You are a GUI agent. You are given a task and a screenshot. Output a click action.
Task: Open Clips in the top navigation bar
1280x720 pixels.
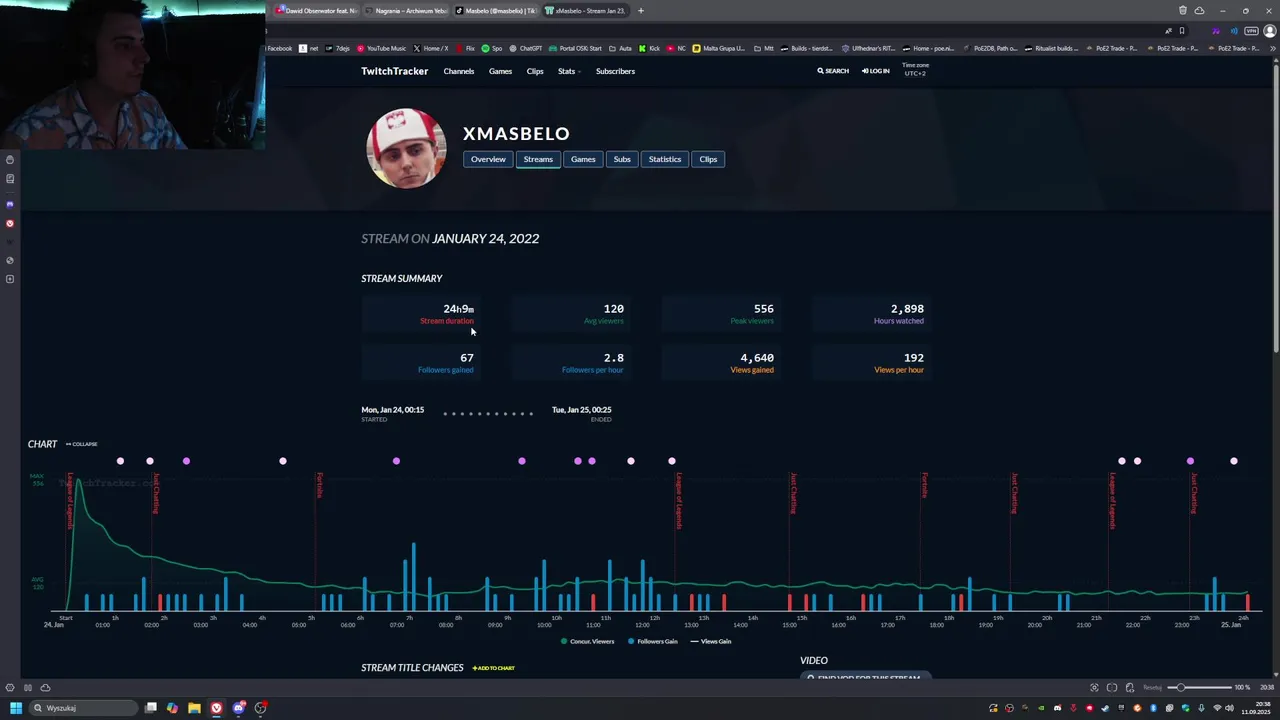point(535,71)
